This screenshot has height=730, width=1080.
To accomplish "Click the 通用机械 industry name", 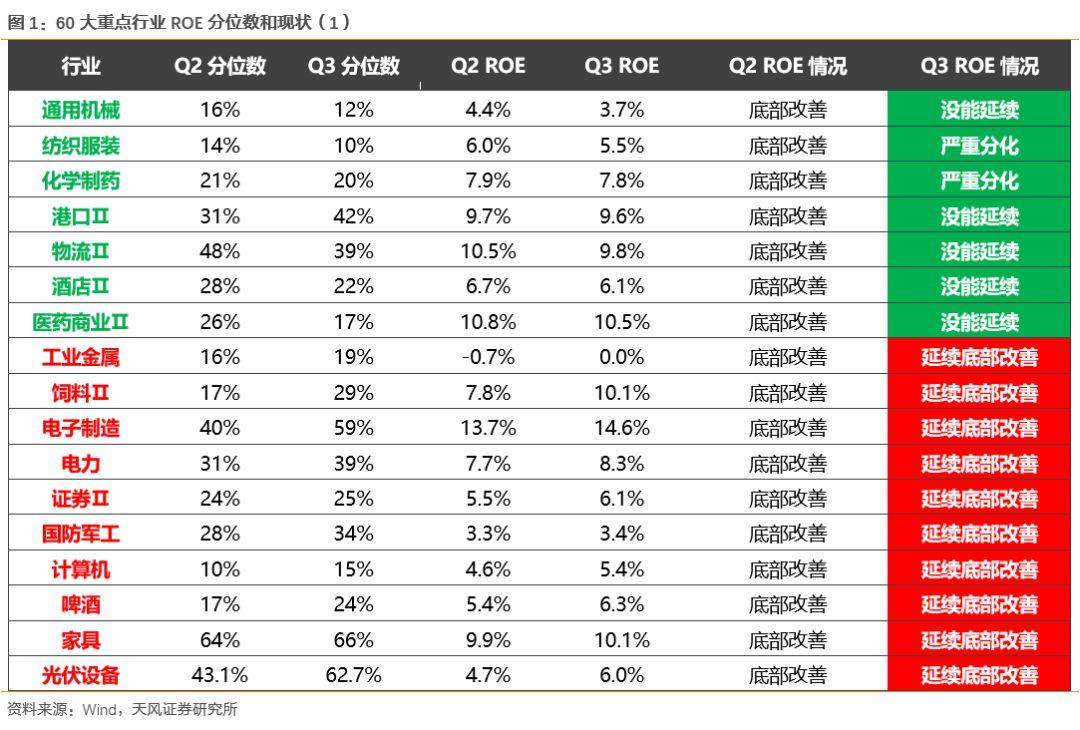I will click(x=81, y=110).
